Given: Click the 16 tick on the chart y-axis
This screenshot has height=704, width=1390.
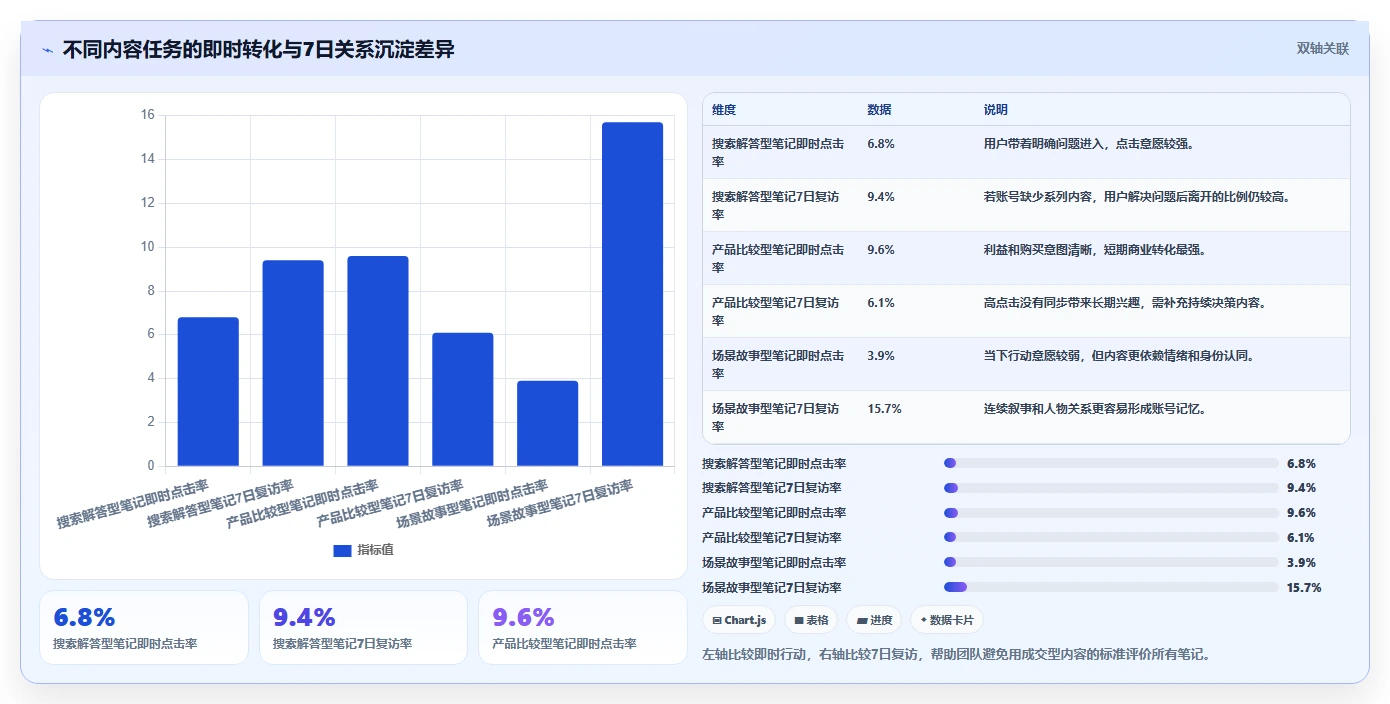Looking at the screenshot, I should pos(147,115).
